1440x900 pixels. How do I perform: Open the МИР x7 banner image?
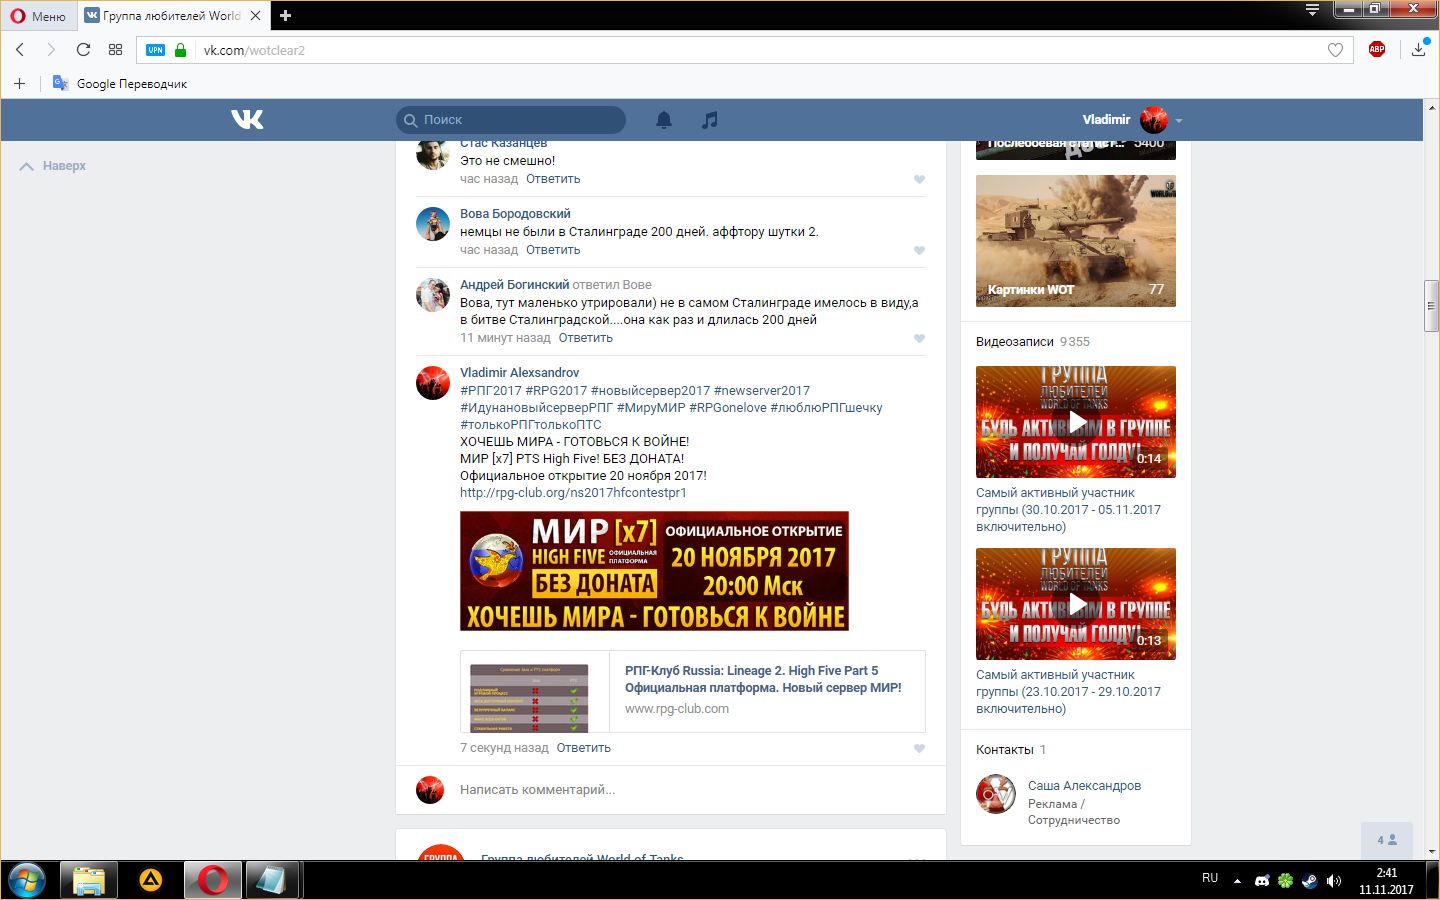click(x=654, y=571)
